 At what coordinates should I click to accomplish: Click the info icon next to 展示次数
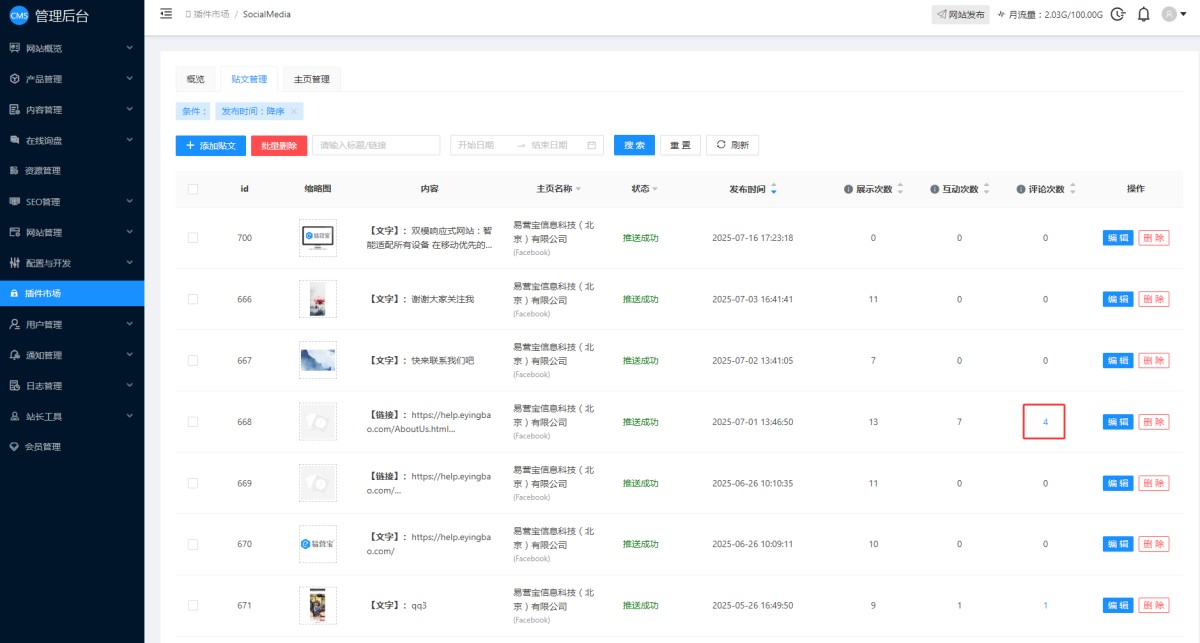(x=848, y=189)
